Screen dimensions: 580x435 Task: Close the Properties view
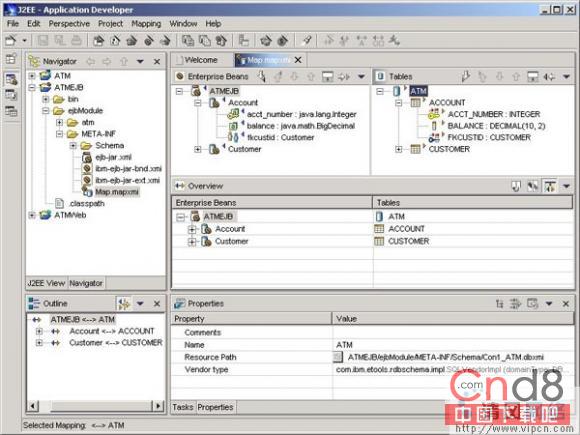[x=566, y=304]
